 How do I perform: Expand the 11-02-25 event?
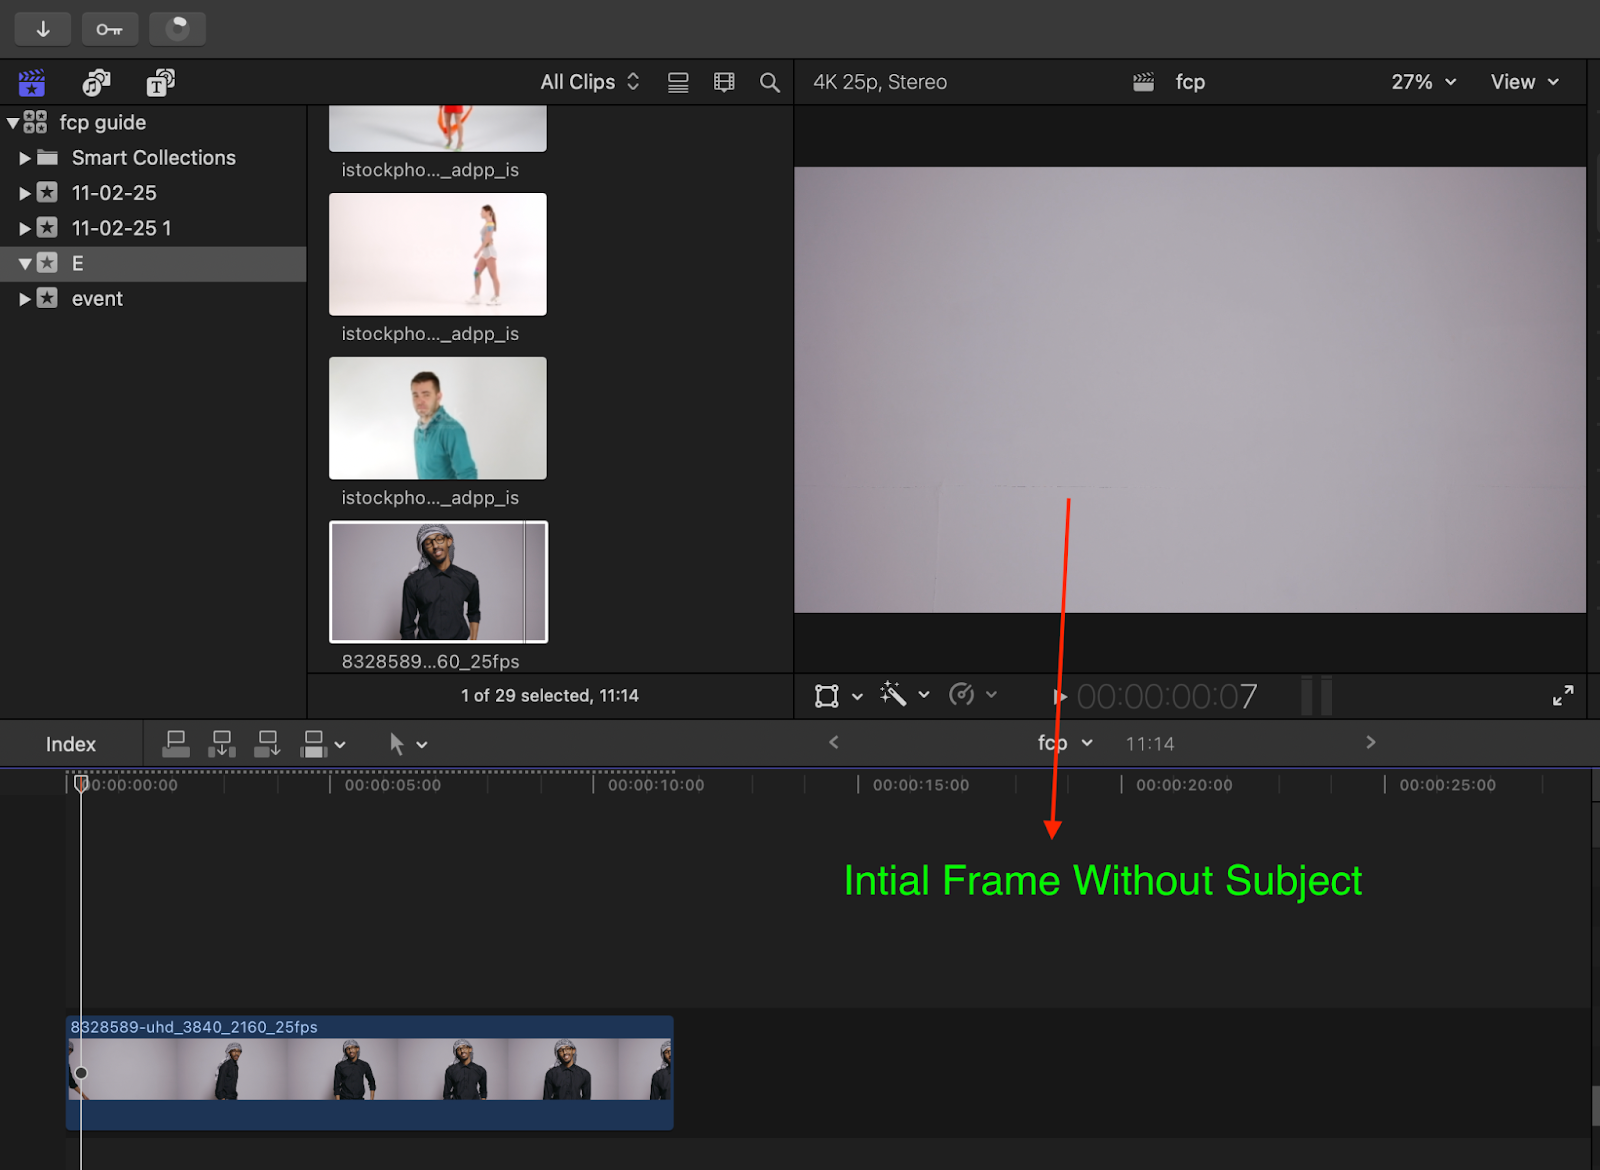click(x=25, y=193)
